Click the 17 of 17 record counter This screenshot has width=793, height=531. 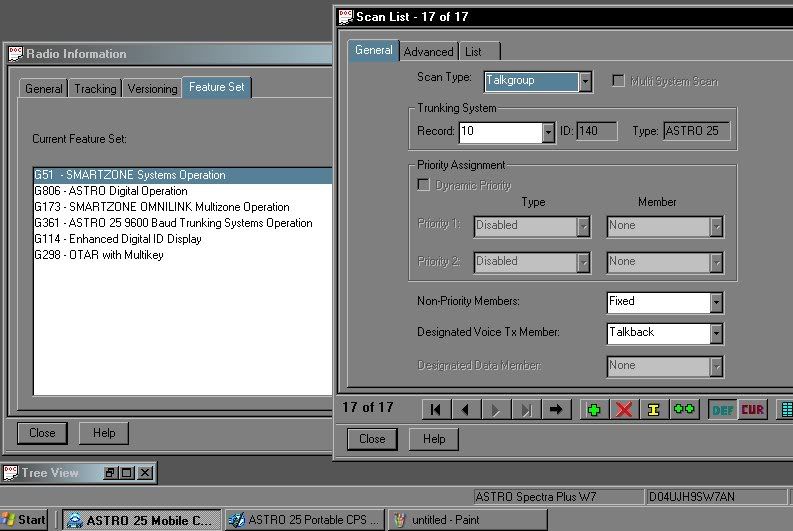coord(368,407)
